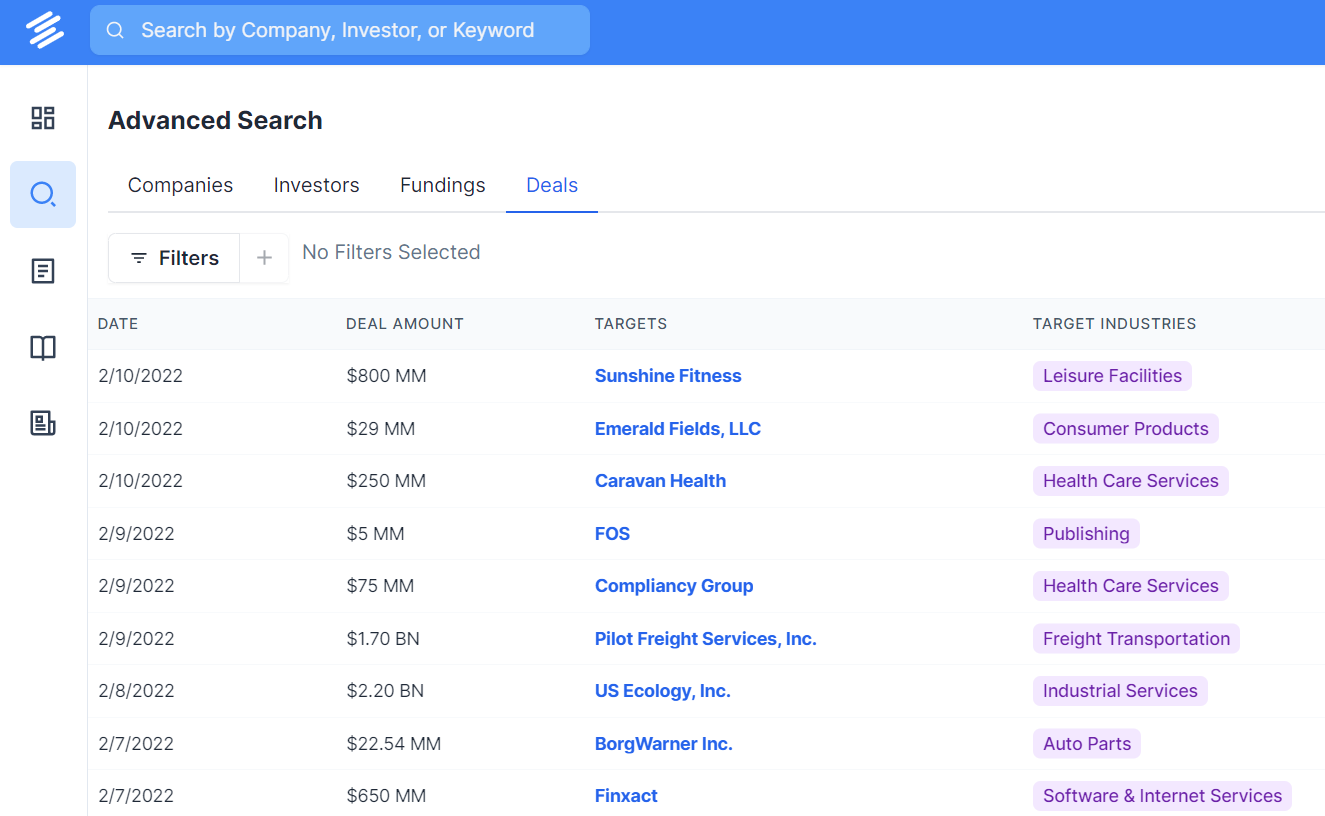Sort by the DATE column header
This screenshot has height=816, width=1325.
click(118, 324)
